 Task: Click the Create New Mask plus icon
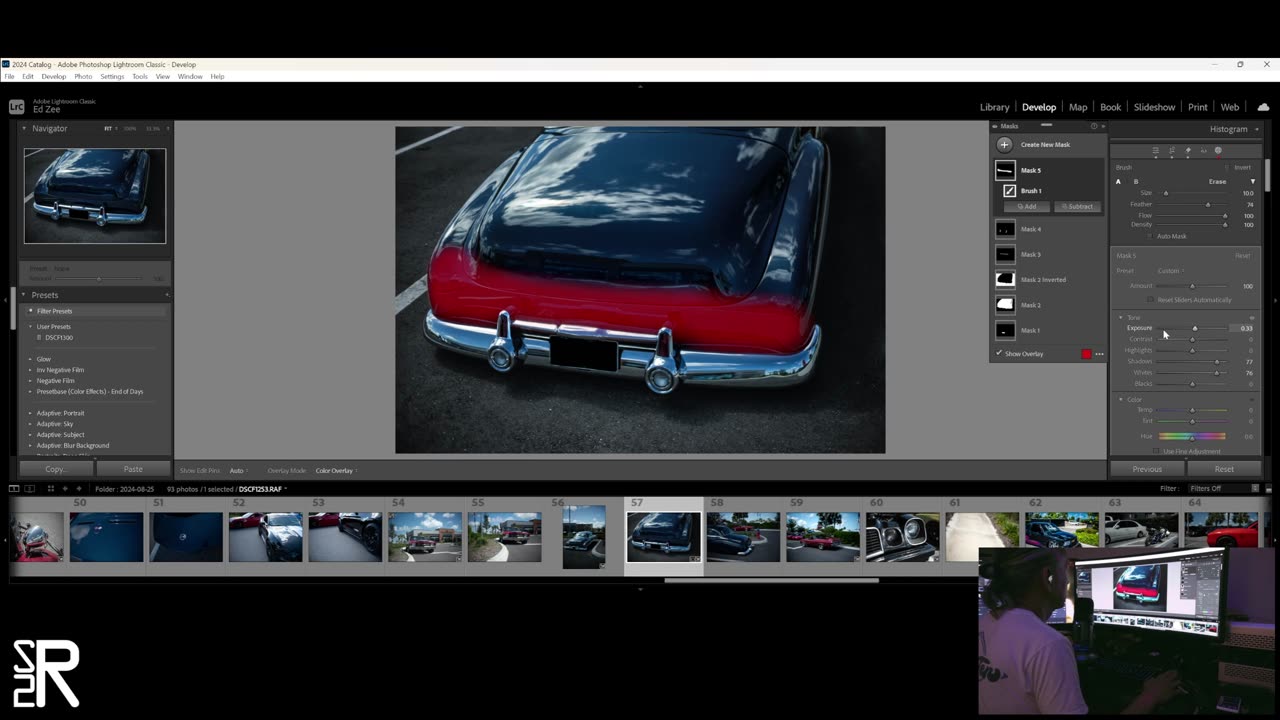pyautogui.click(x=1004, y=144)
